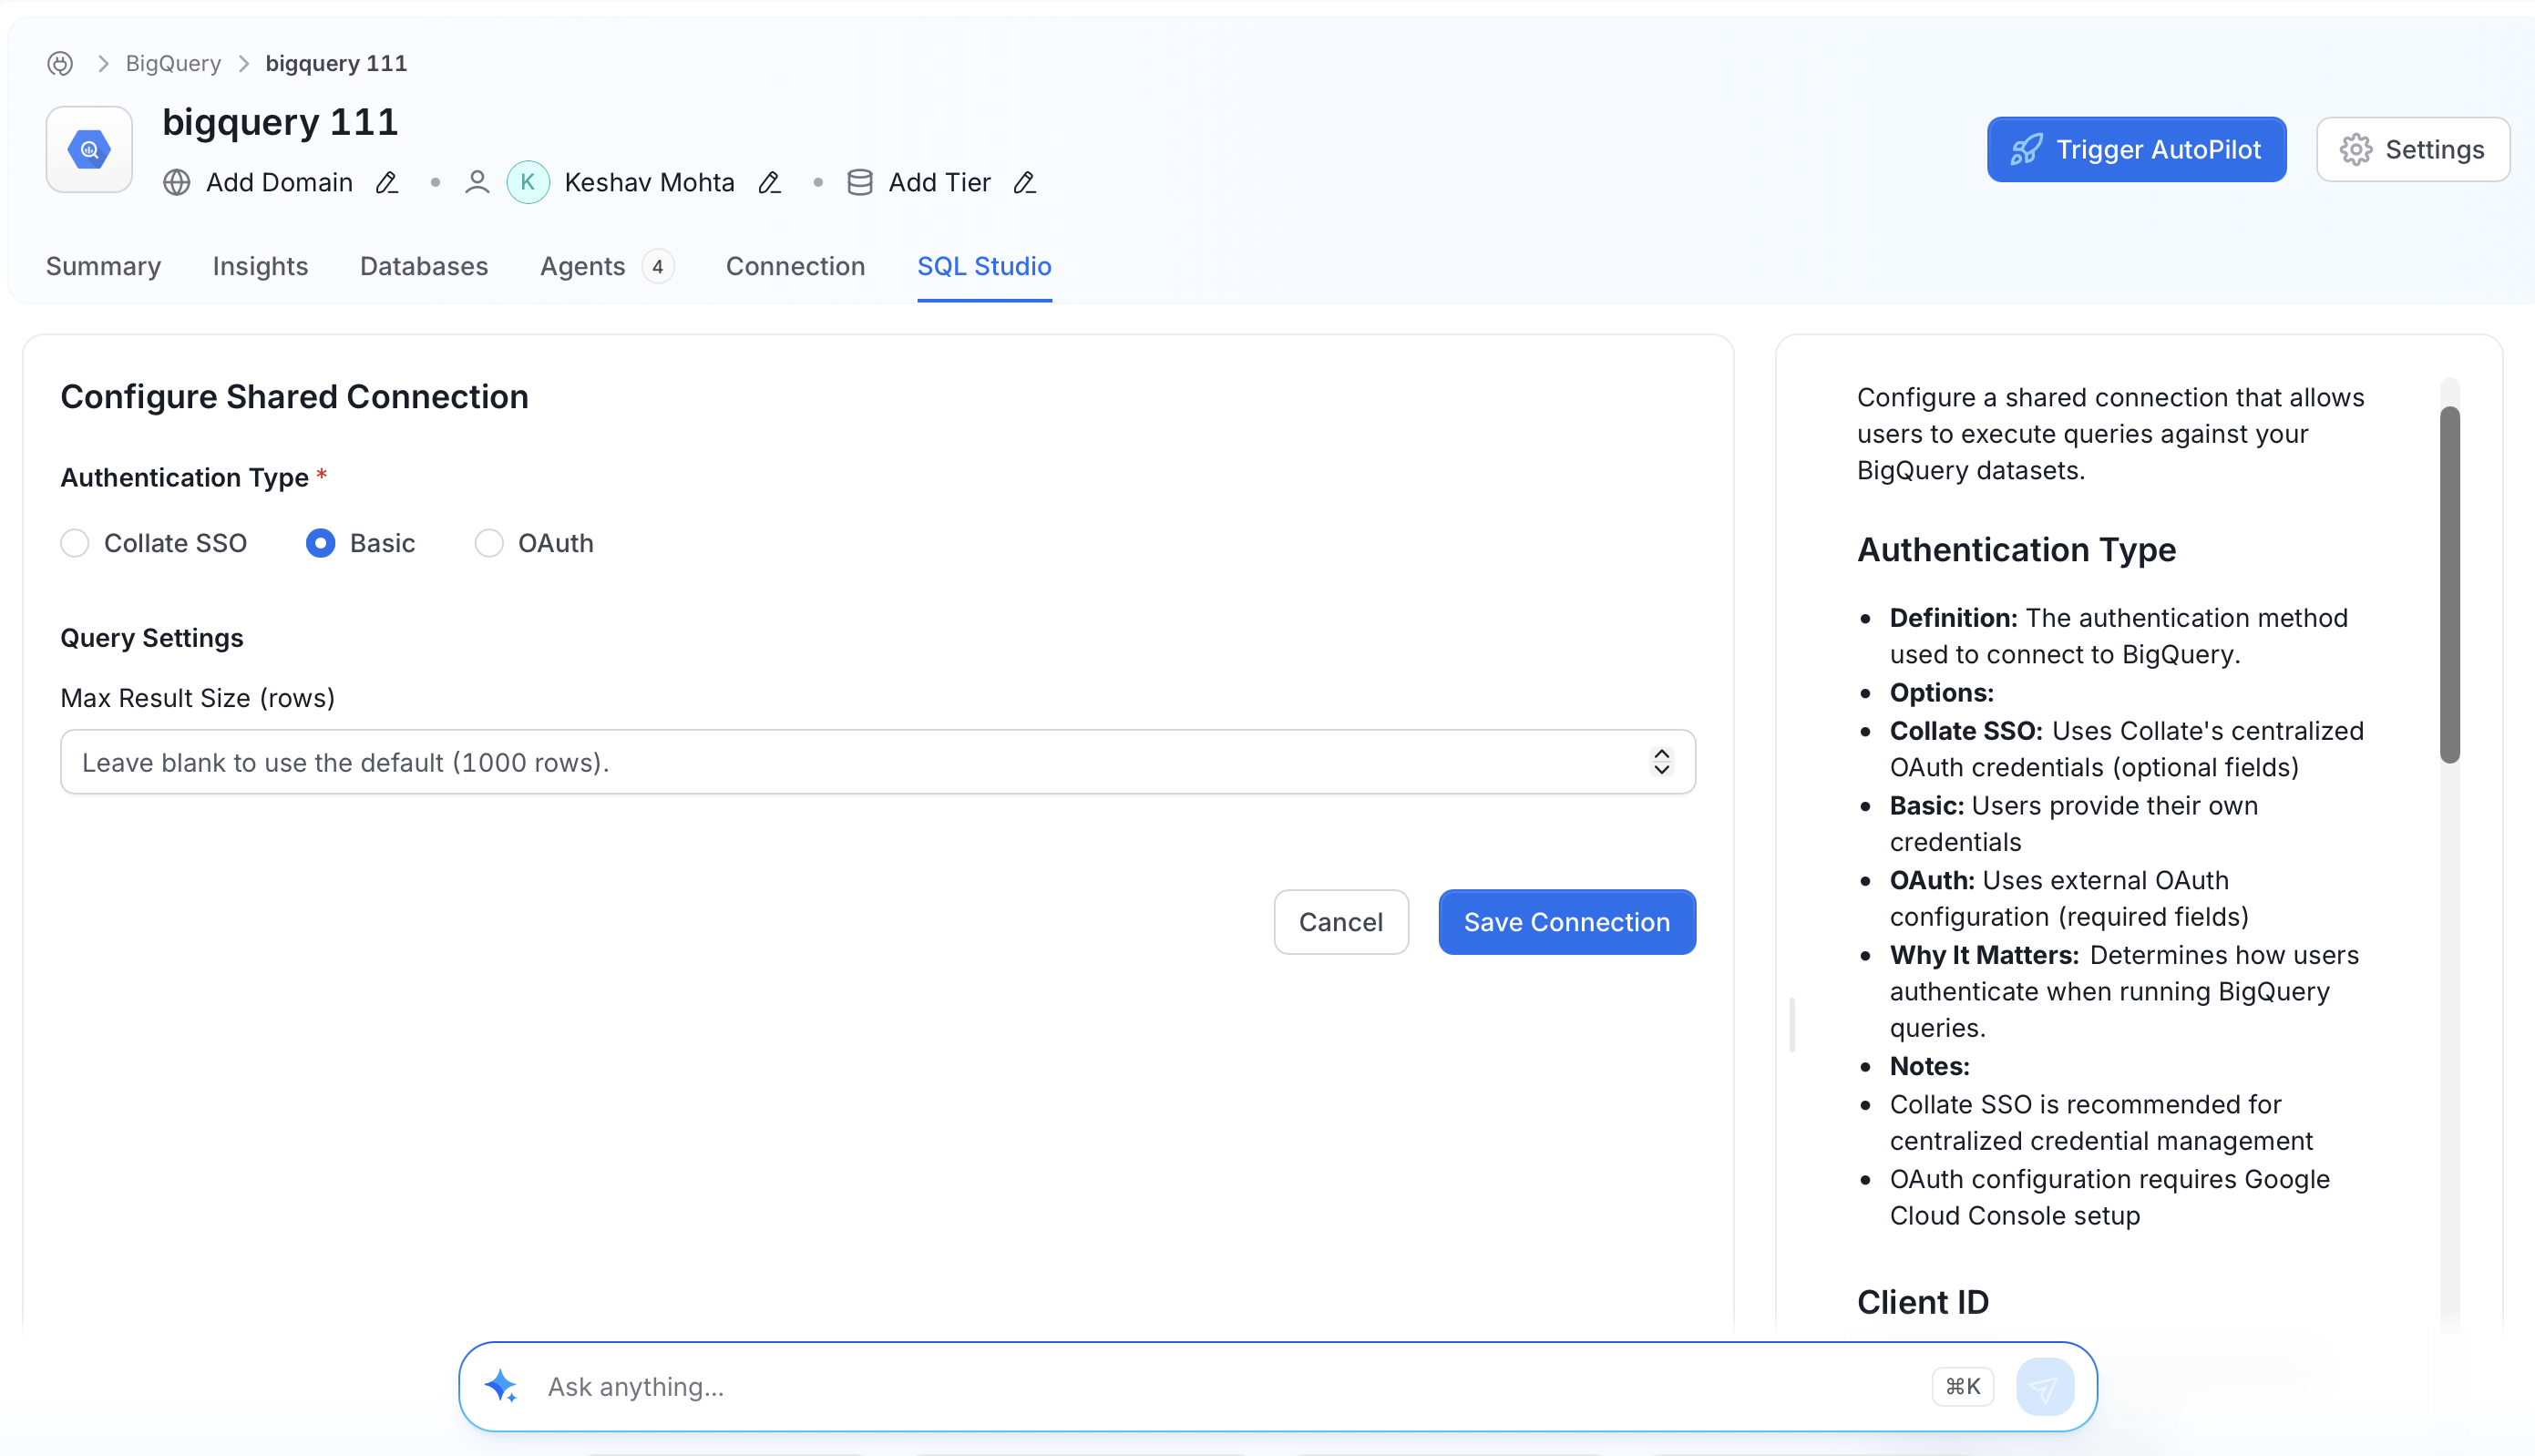Focus the Max Result Size rows field
The height and width of the screenshot is (1456, 2535).
(x=878, y=762)
